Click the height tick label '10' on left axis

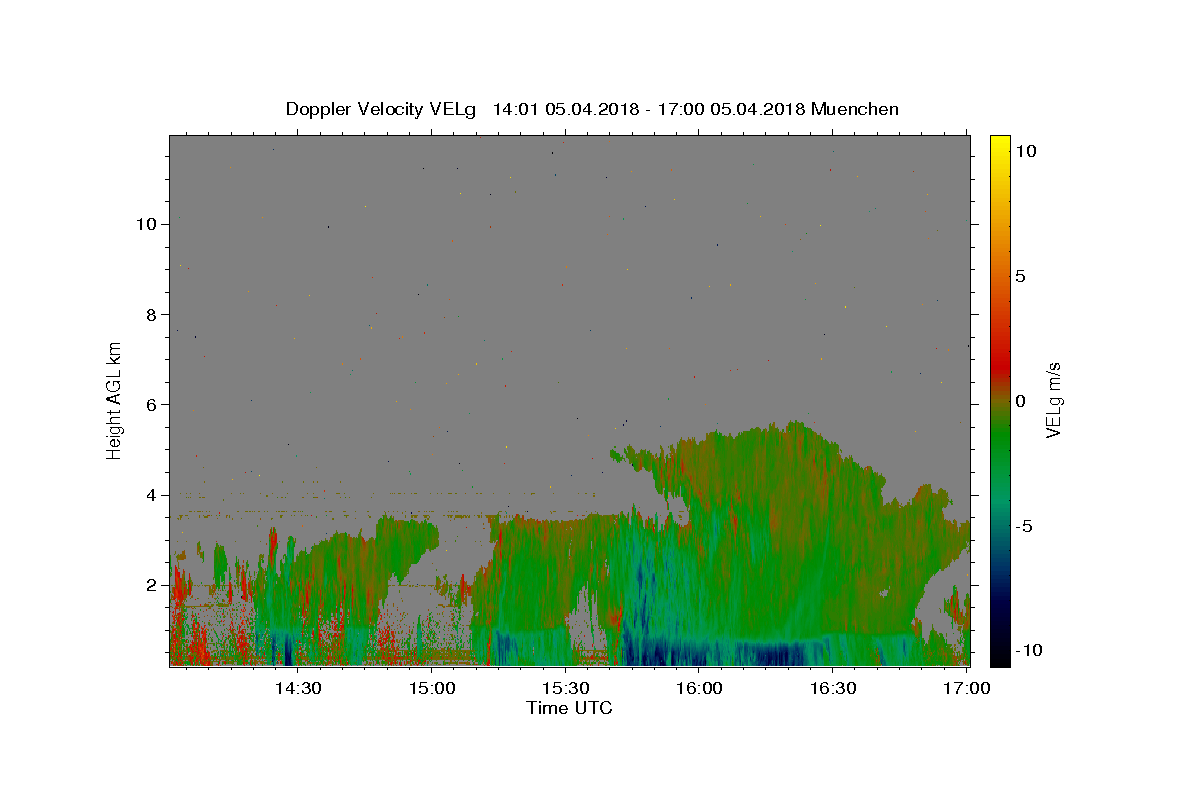pos(147,224)
